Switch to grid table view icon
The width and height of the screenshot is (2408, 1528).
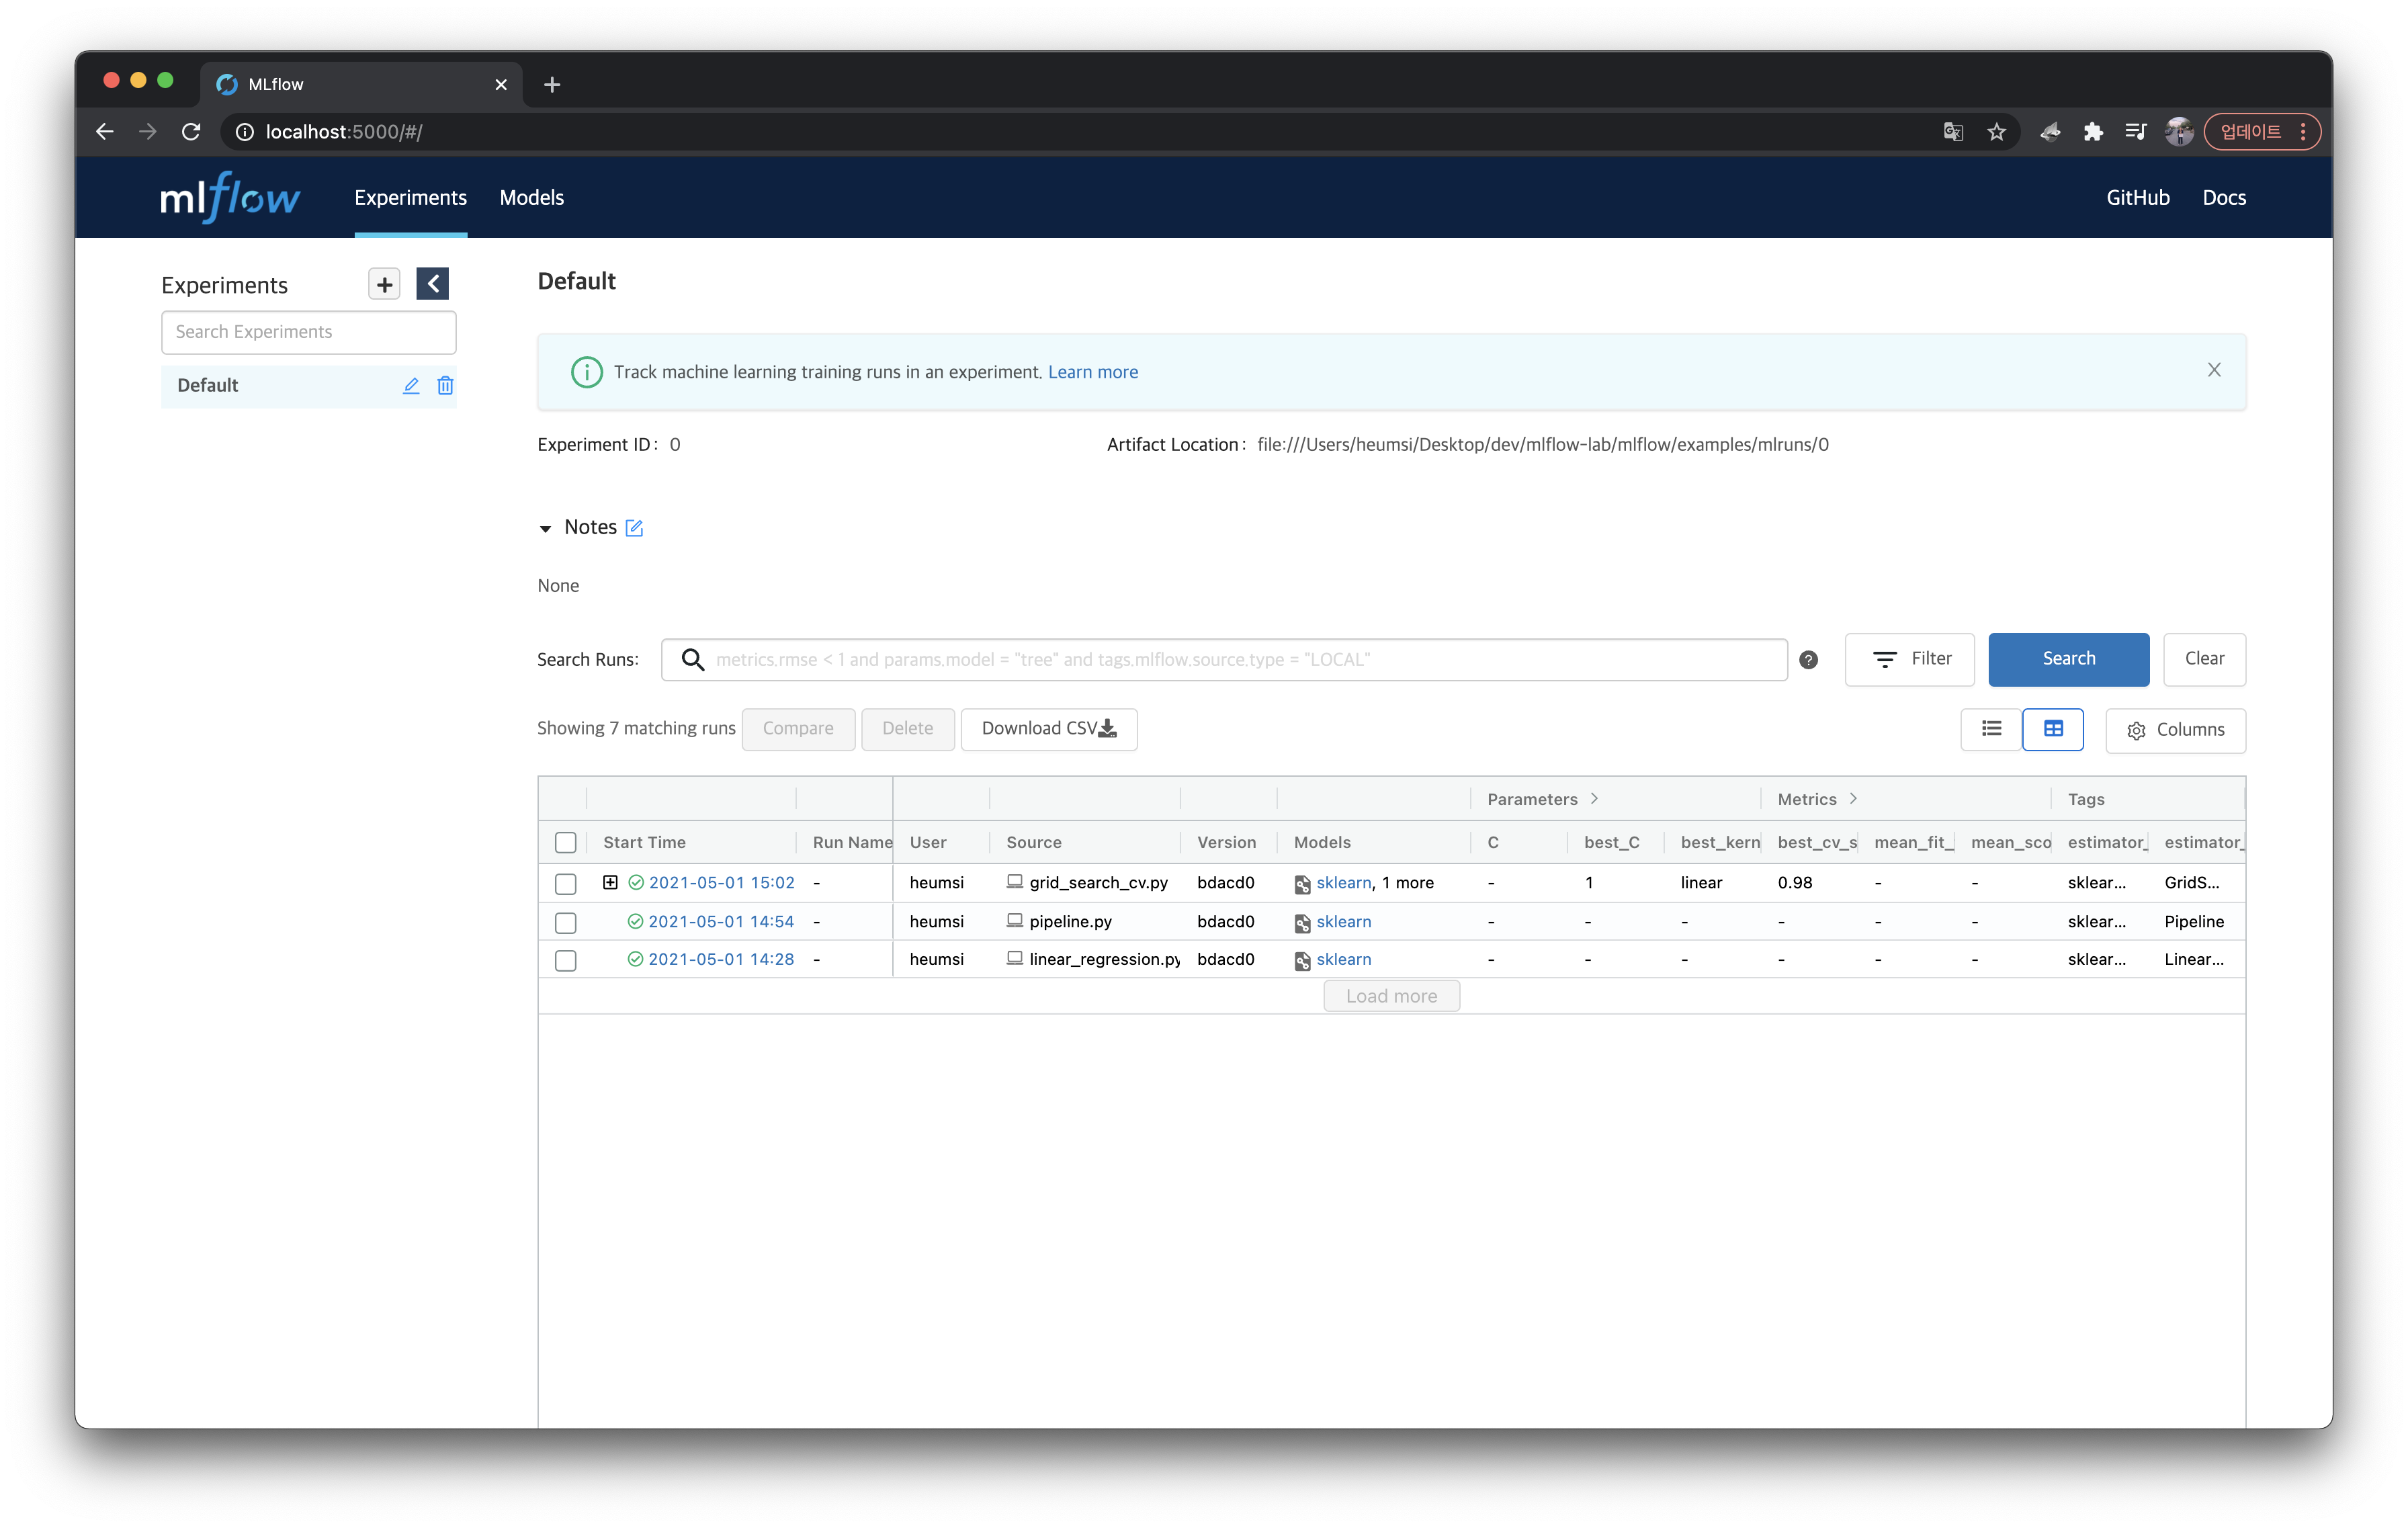coord(2052,729)
